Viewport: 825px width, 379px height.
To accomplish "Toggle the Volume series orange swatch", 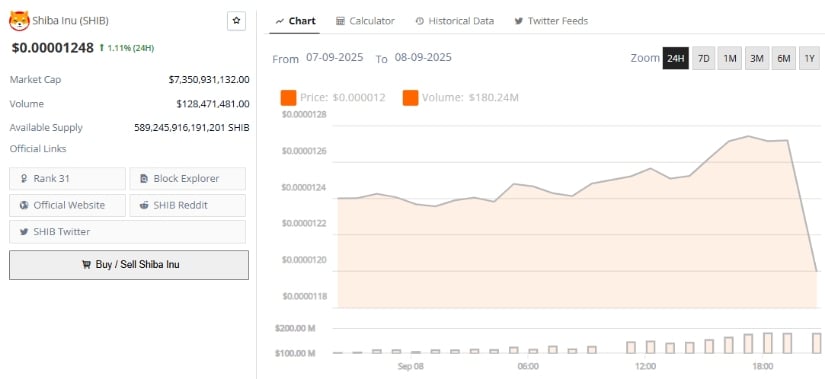I will pos(410,98).
